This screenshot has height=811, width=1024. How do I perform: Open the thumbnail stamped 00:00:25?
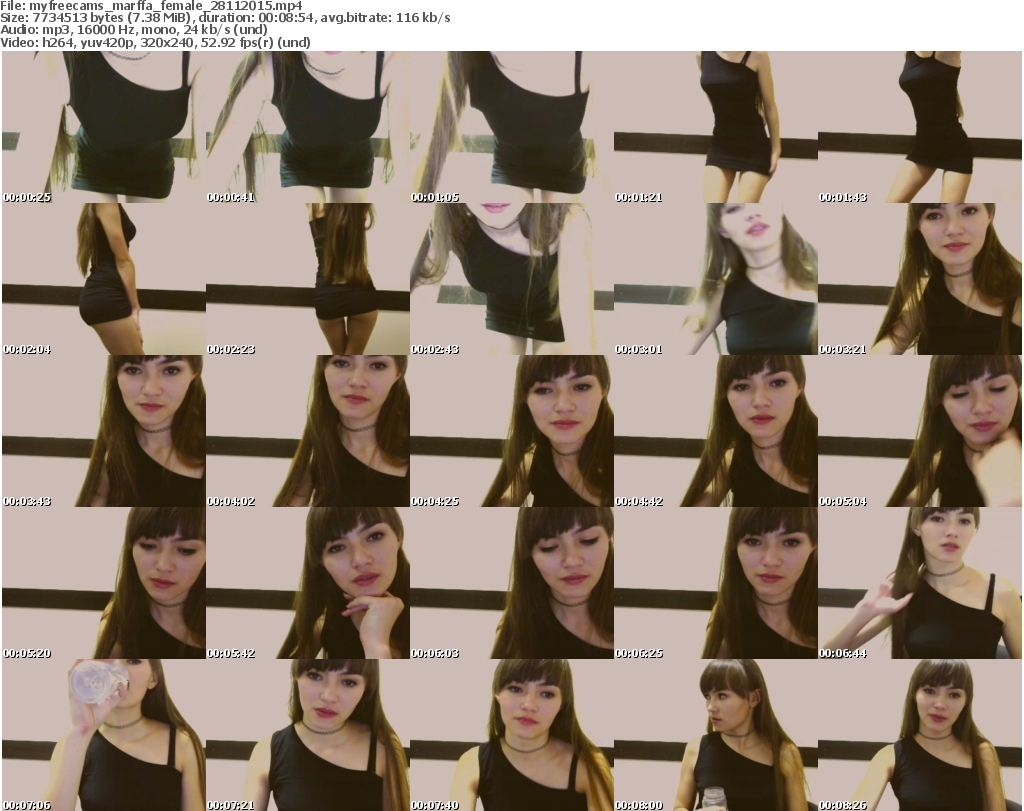[x=104, y=127]
